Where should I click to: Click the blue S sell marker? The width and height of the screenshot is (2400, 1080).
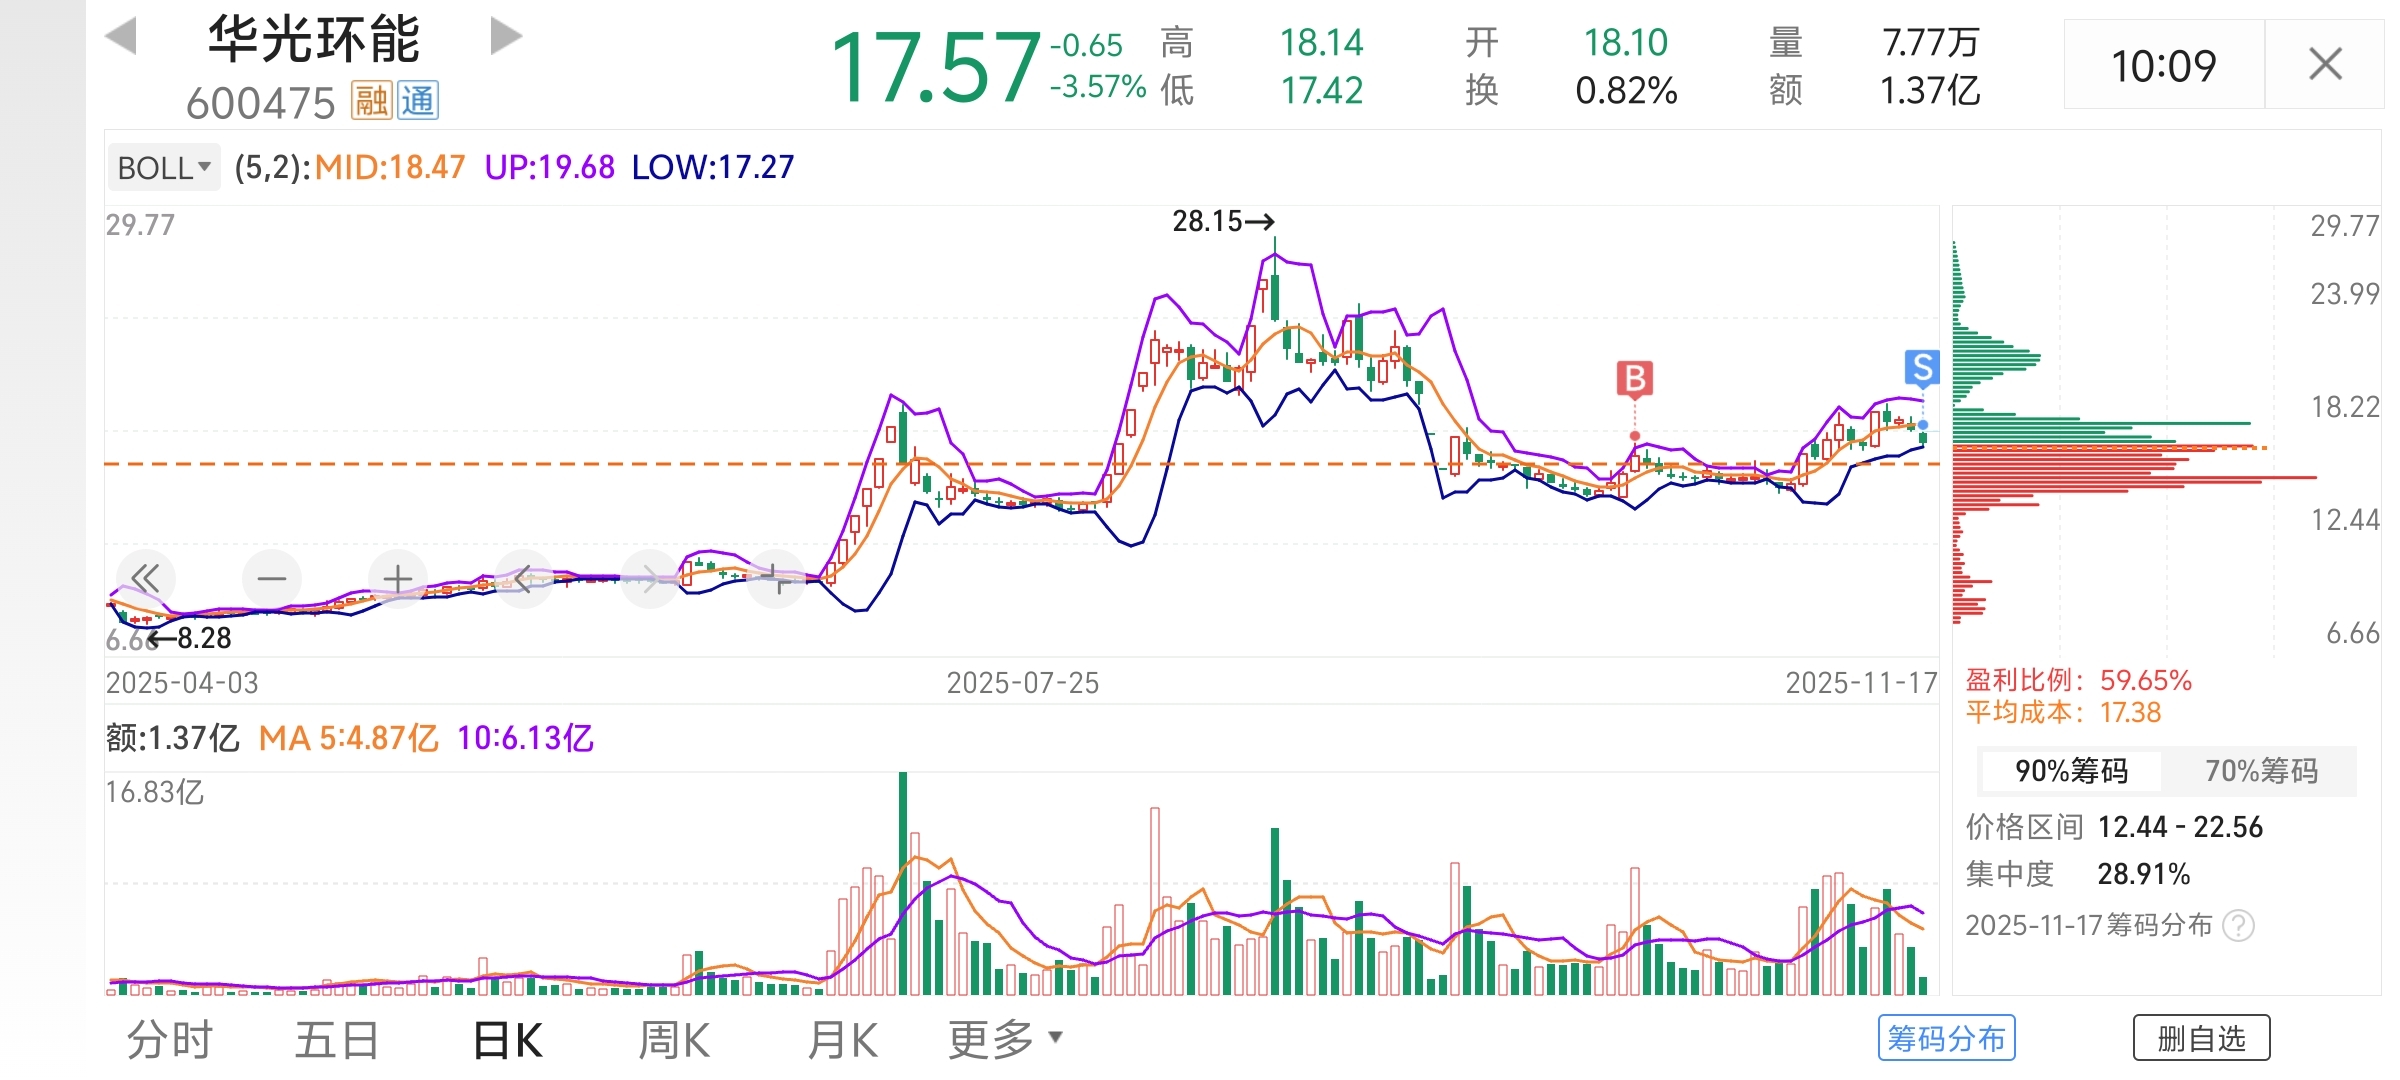[1921, 368]
